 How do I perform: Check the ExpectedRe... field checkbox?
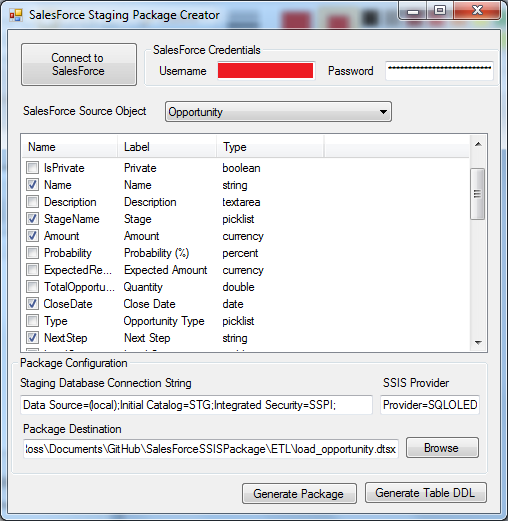tap(32, 269)
